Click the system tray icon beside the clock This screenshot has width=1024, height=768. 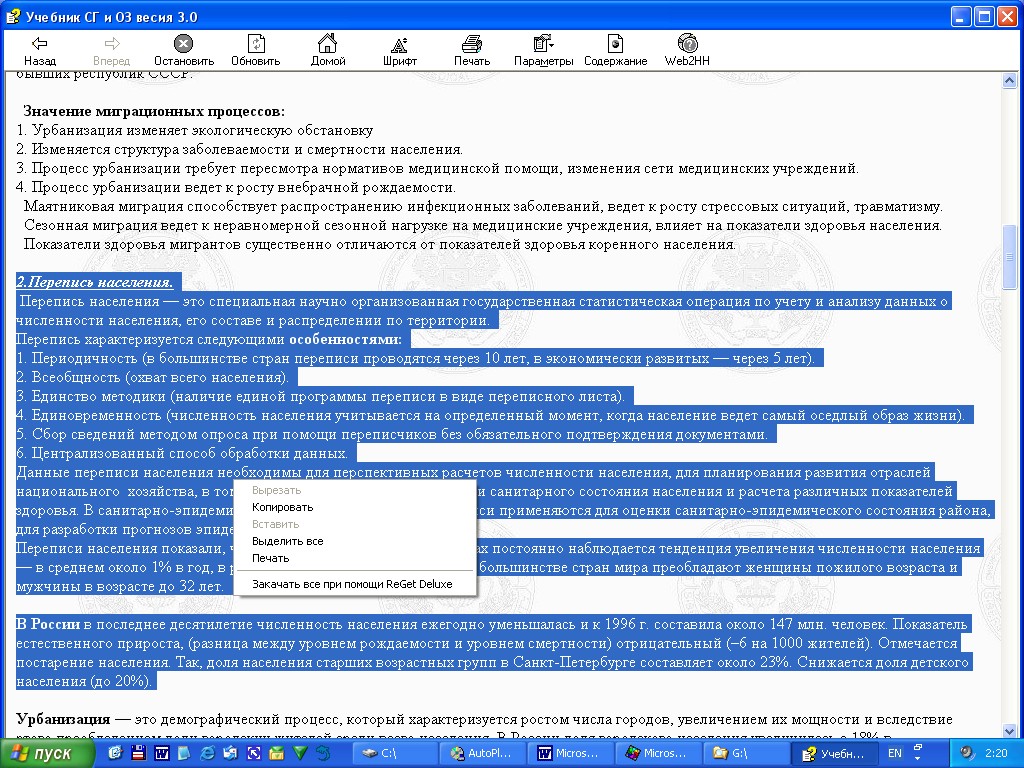point(967,753)
